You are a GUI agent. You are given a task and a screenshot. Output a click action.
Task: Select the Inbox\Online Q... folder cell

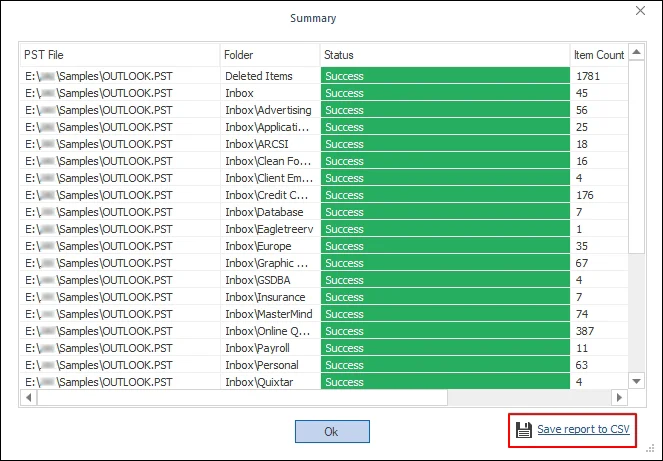[270, 331]
